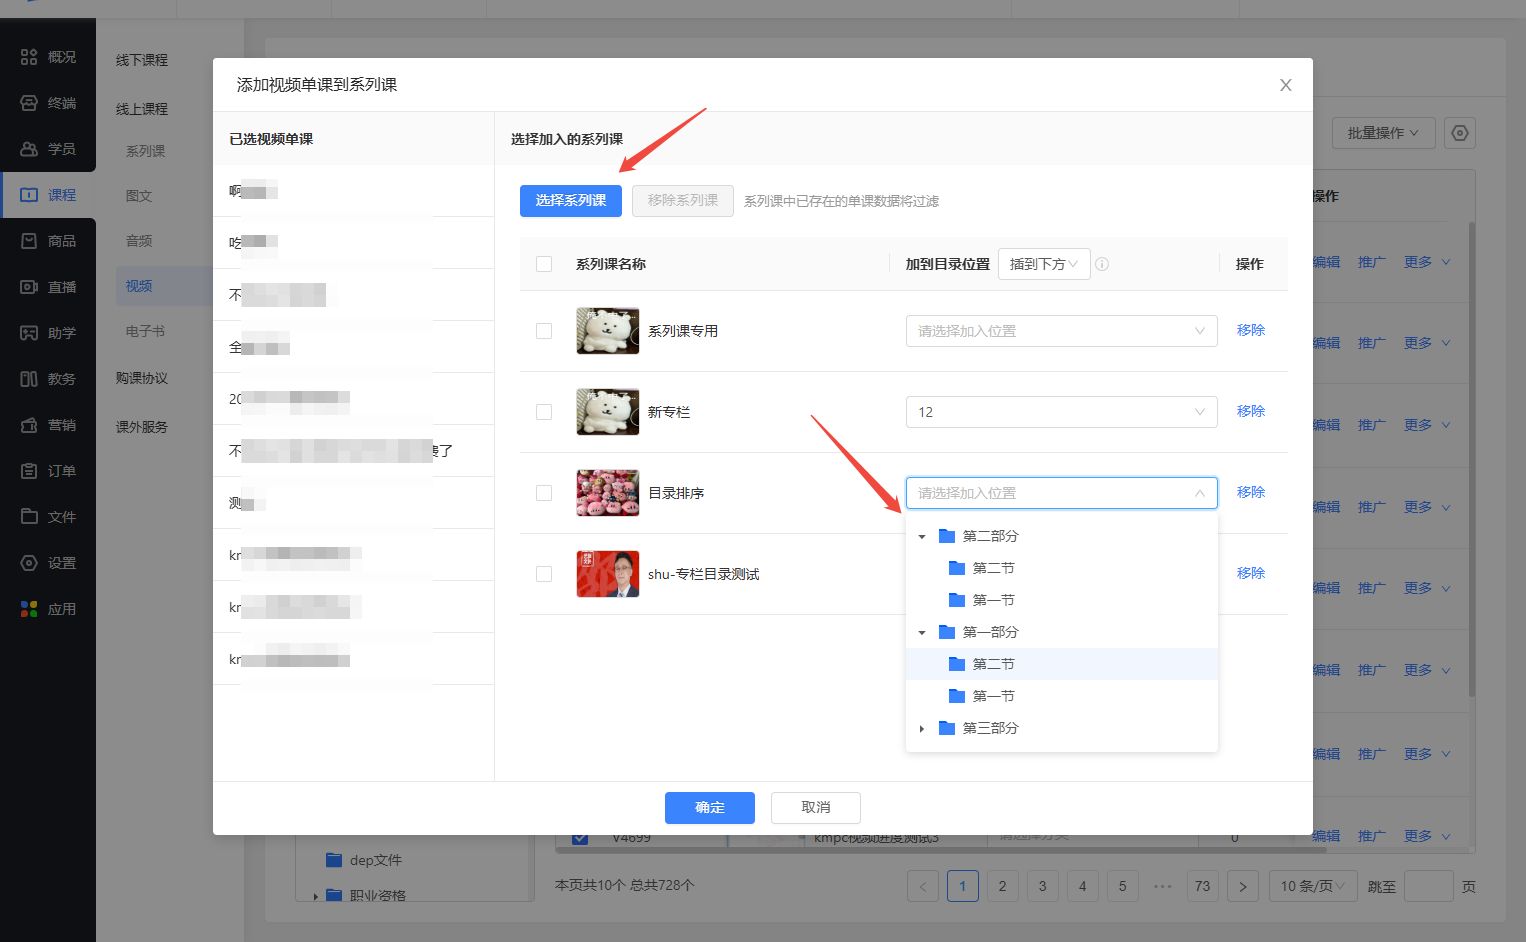The image size is (1526, 942).
Task: Click the 概况 overview icon in sidebar
Action: (29, 57)
